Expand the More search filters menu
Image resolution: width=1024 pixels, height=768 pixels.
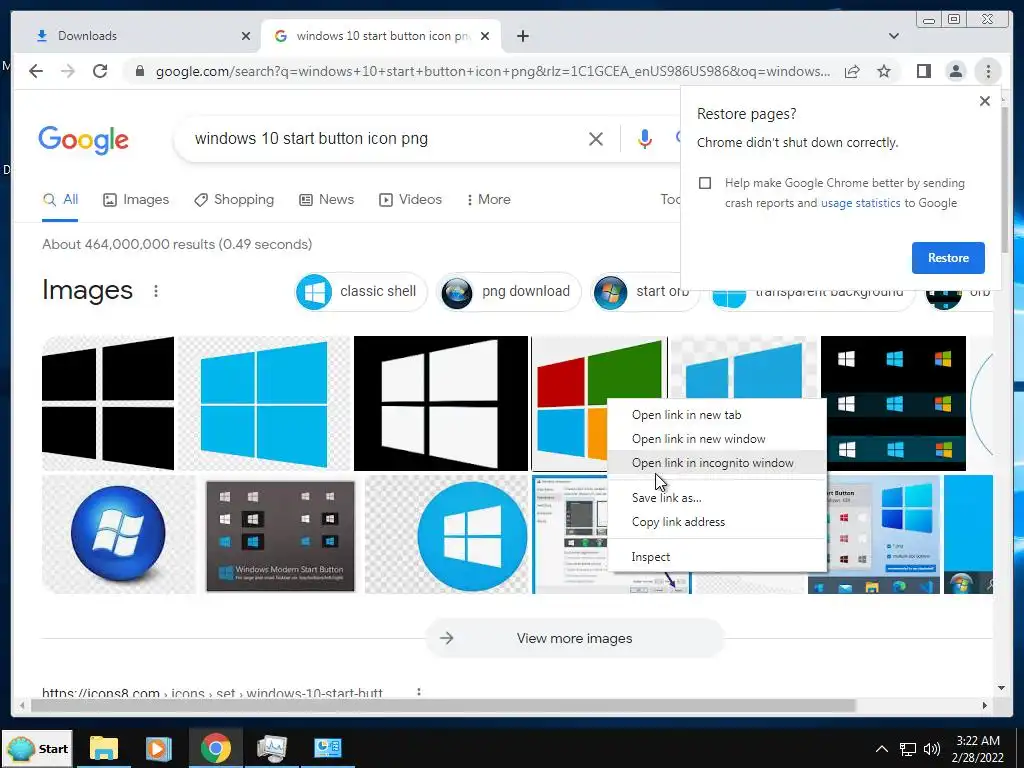pyautogui.click(x=488, y=199)
